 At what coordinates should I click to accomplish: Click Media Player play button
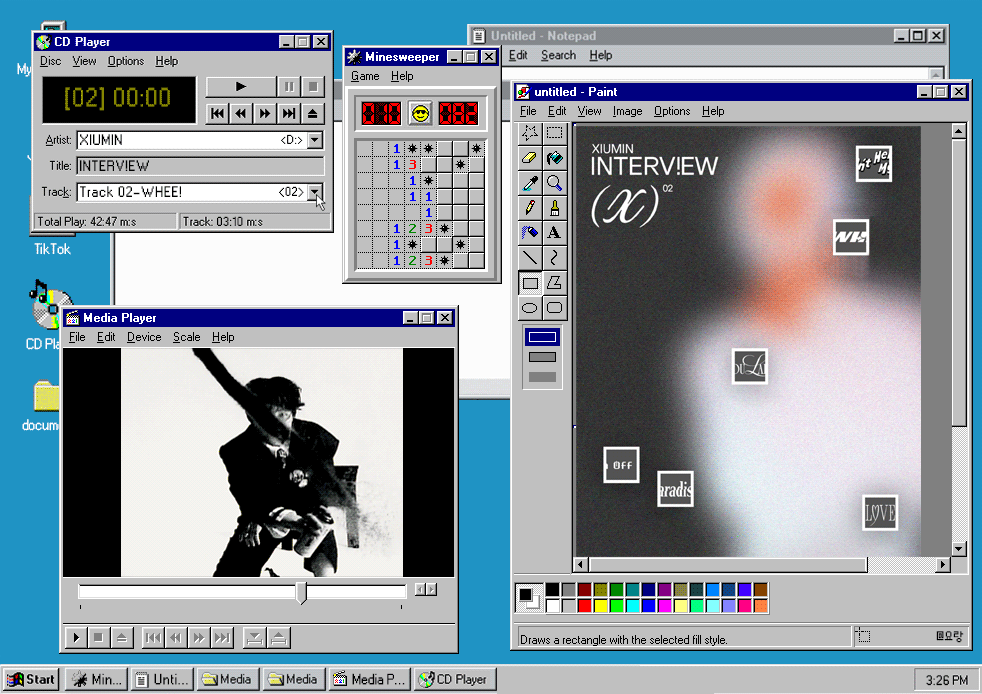pyautogui.click(x=76, y=638)
